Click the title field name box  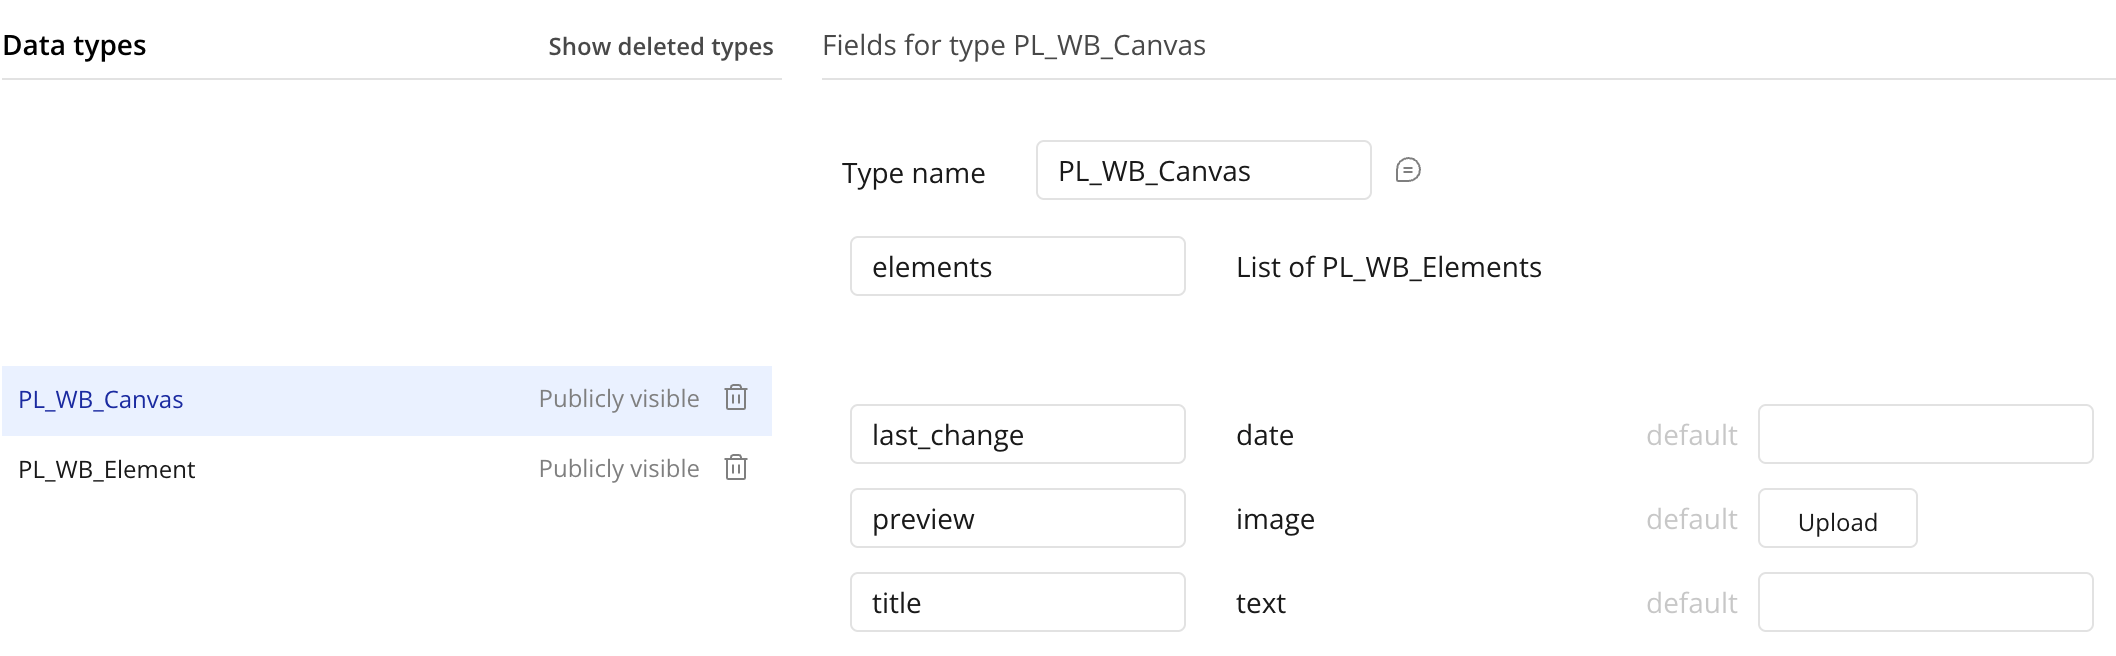pyautogui.click(x=1018, y=602)
